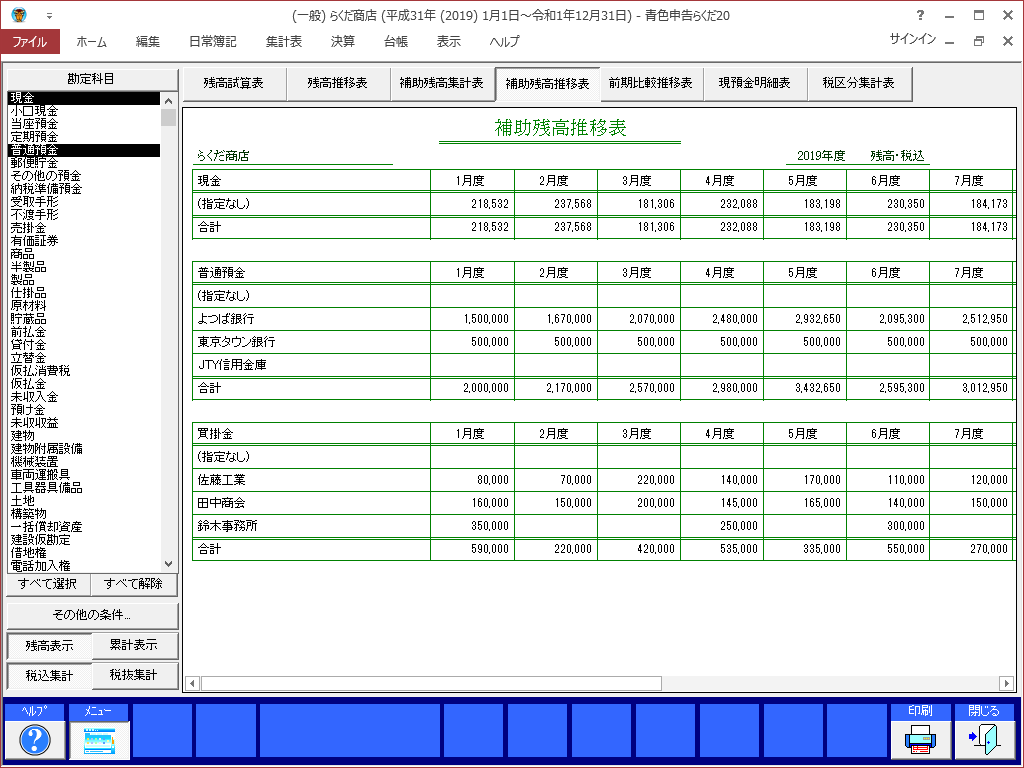This screenshot has width=1024, height=768.
Task: Select 現金 in the account list
Action: click(84, 98)
